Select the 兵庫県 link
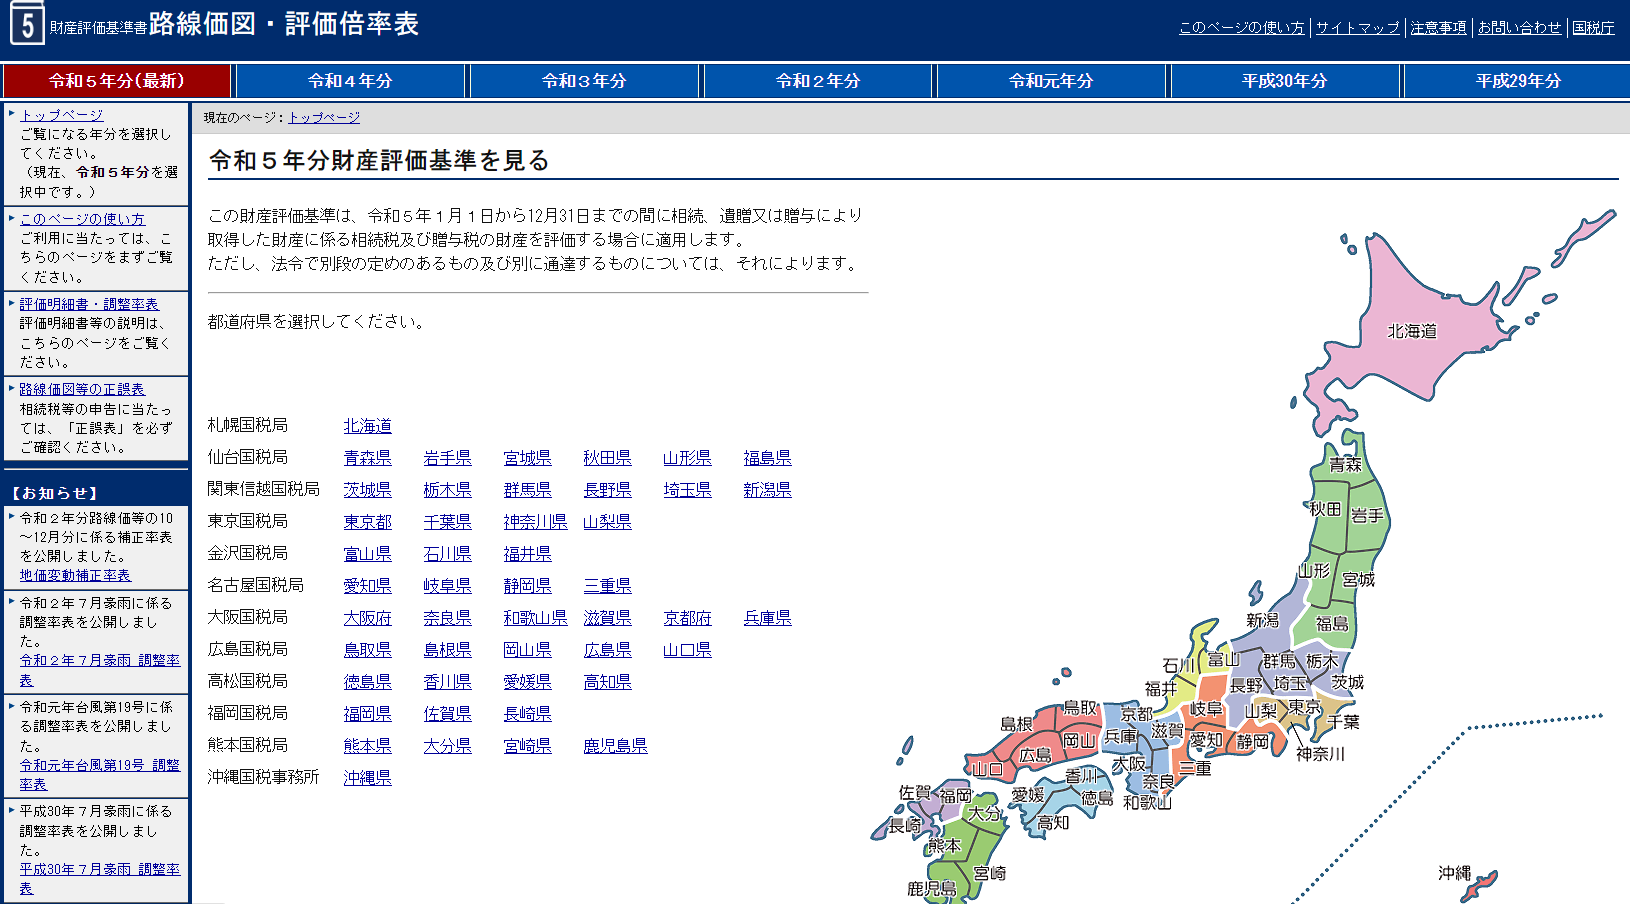Image resolution: width=1630 pixels, height=904 pixels. [768, 618]
